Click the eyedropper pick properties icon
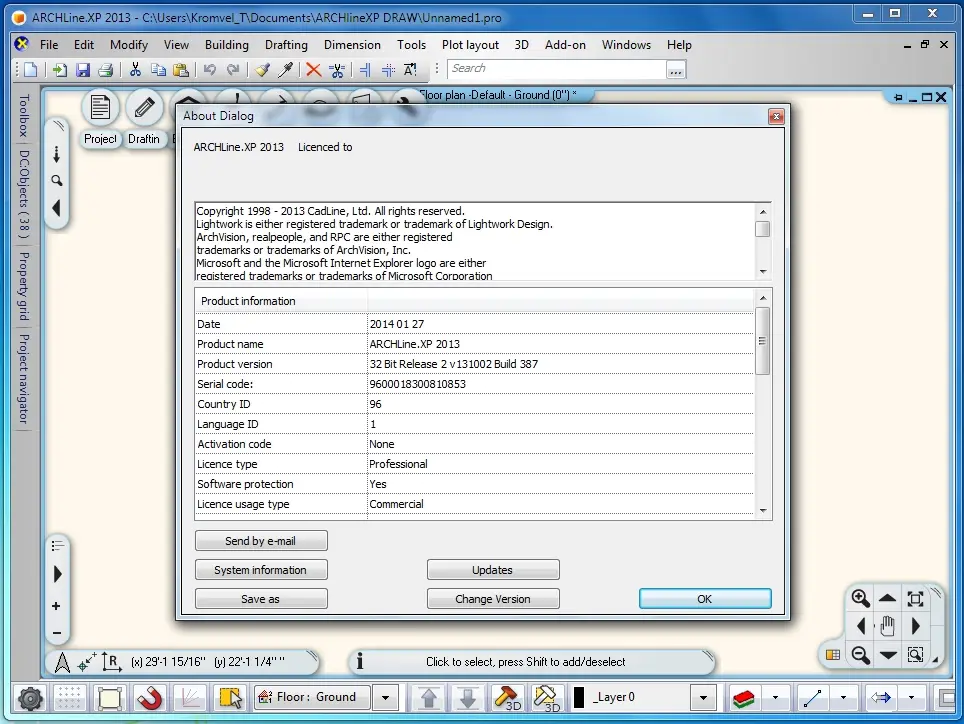This screenshot has width=964, height=724. 285,69
